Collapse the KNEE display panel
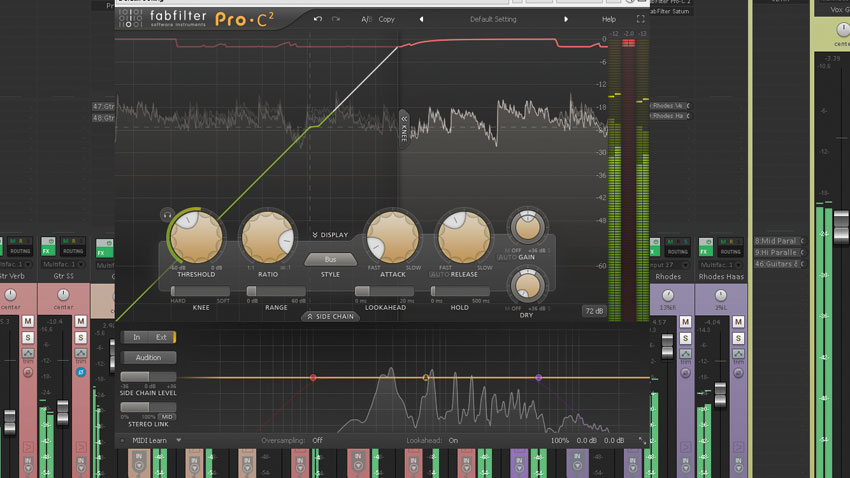This screenshot has width=850, height=478. tap(404, 129)
